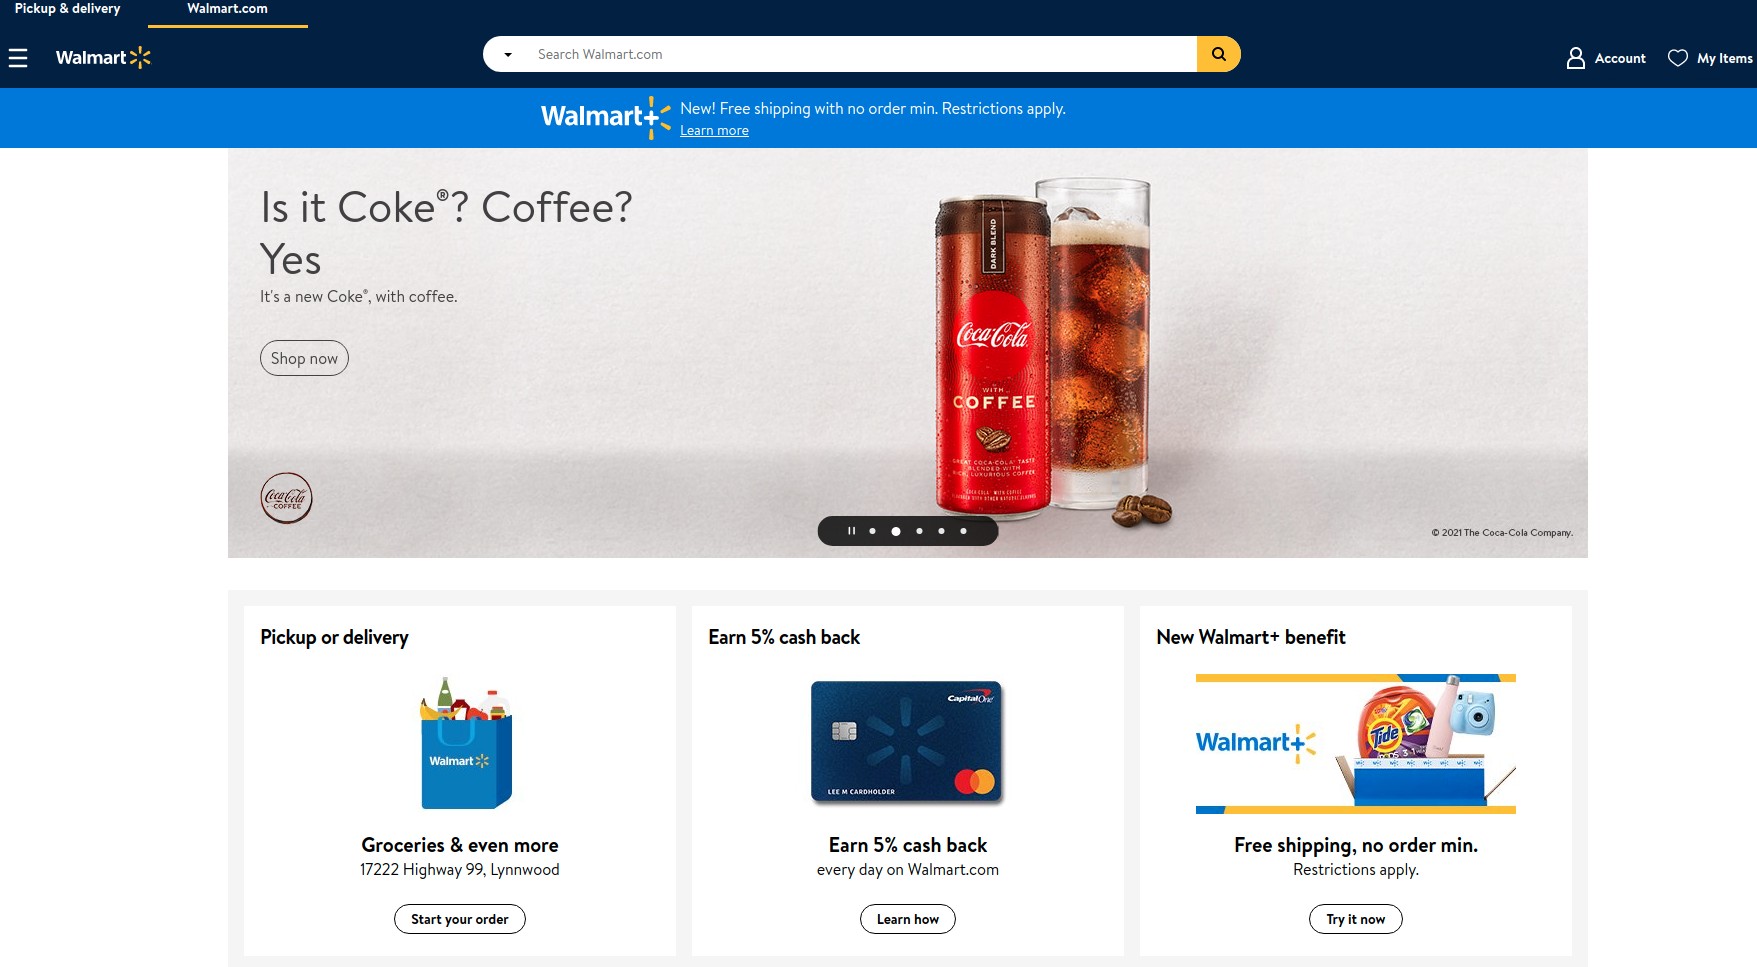Click the yellow search magnifier button
This screenshot has height=967, width=1757.
1219,54
